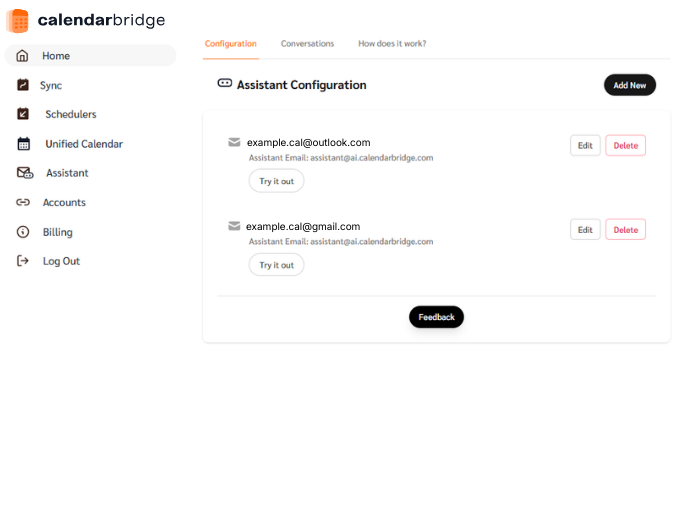700x527 pixels.
Task: Click the example.cal@outlook.com email text
Action: (x=308, y=142)
